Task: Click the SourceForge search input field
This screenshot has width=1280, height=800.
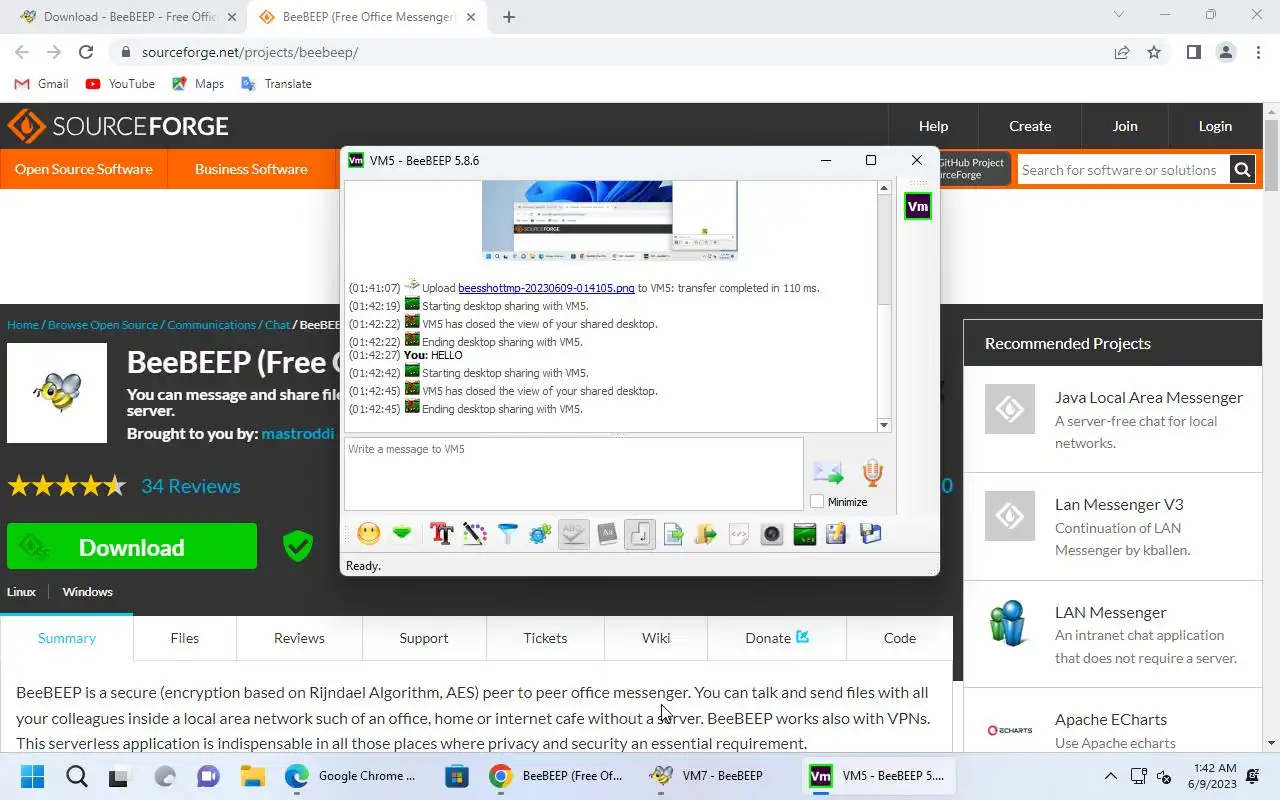Action: pyautogui.click(x=1123, y=170)
